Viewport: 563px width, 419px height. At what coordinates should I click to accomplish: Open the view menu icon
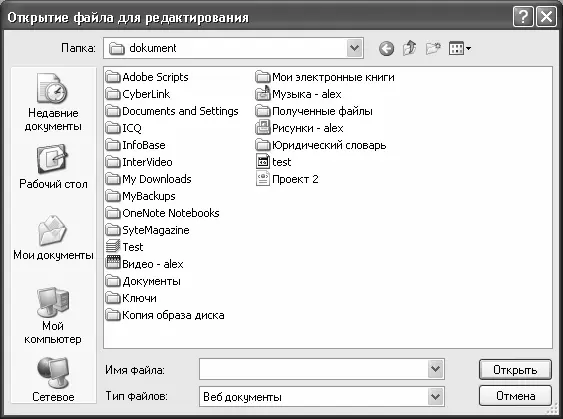pos(460,48)
